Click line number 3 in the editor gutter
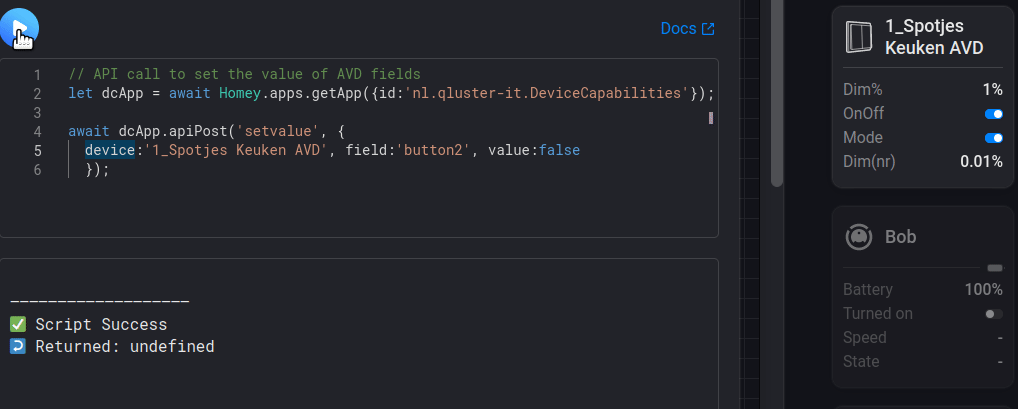This screenshot has height=409, width=1018. tap(38, 112)
